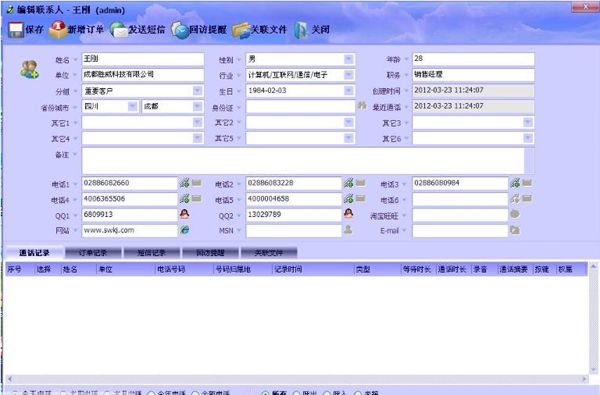This screenshot has width=600, height=395.
Task: Expand city dropdown showing 成都
Action: click(197, 106)
